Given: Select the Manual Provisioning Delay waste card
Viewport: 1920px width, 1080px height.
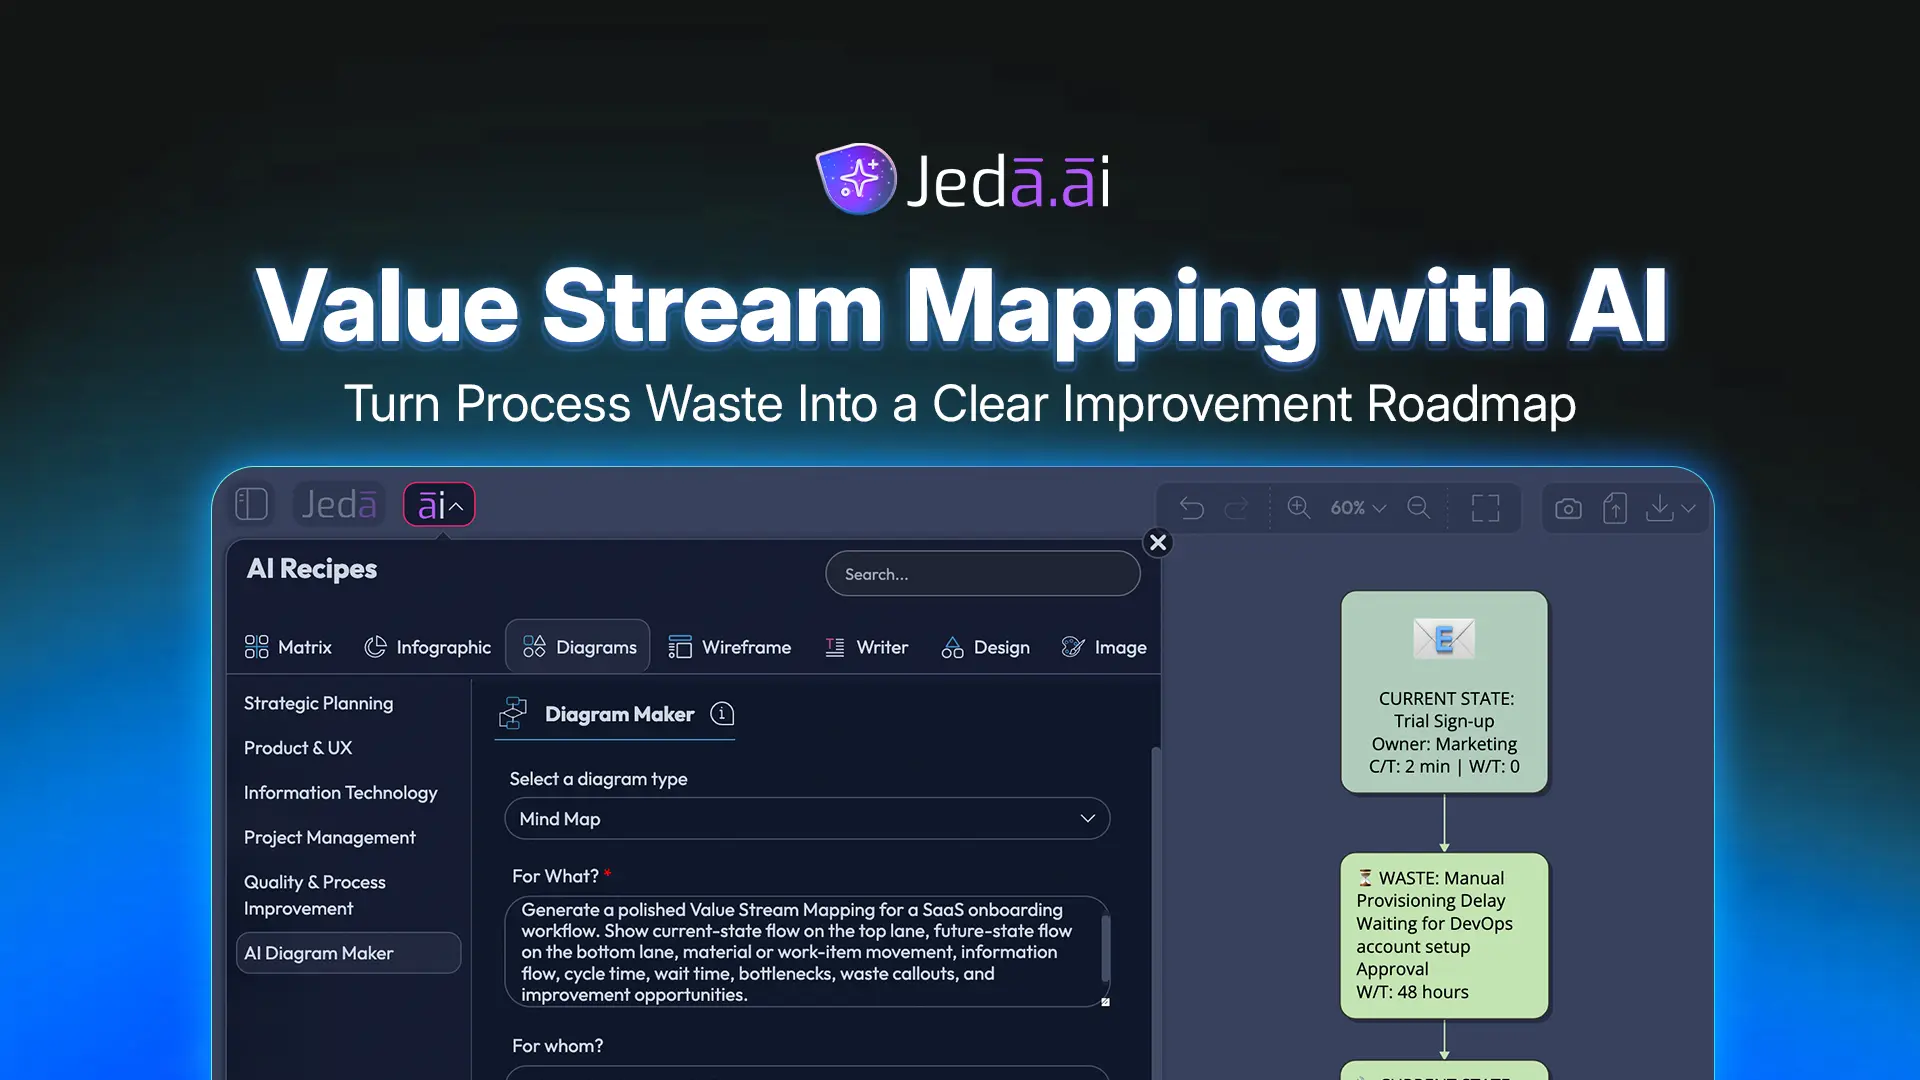Looking at the screenshot, I should 1444,936.
